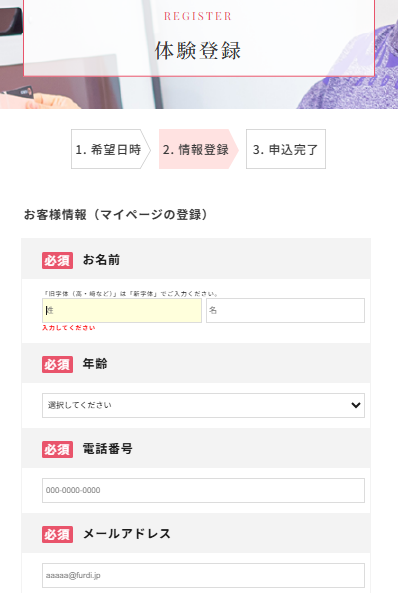Click the 電話番号 field label
This screenshot has height=593, width=398.
click(108, 449)
